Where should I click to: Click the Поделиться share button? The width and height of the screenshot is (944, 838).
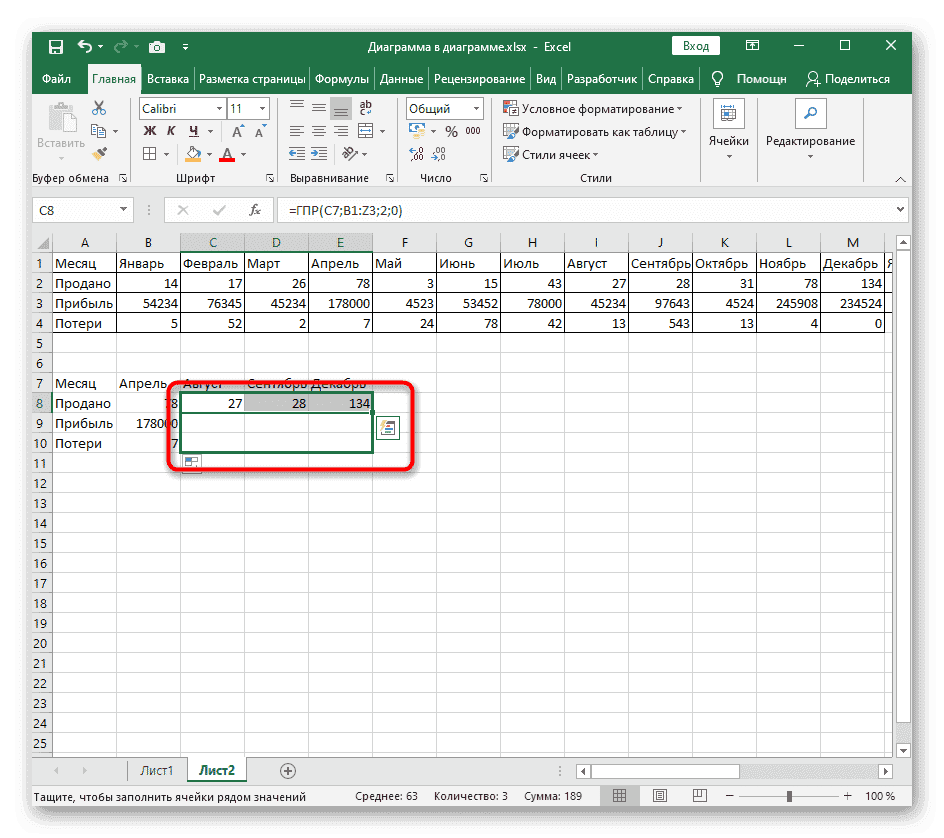tap(848, 79)
